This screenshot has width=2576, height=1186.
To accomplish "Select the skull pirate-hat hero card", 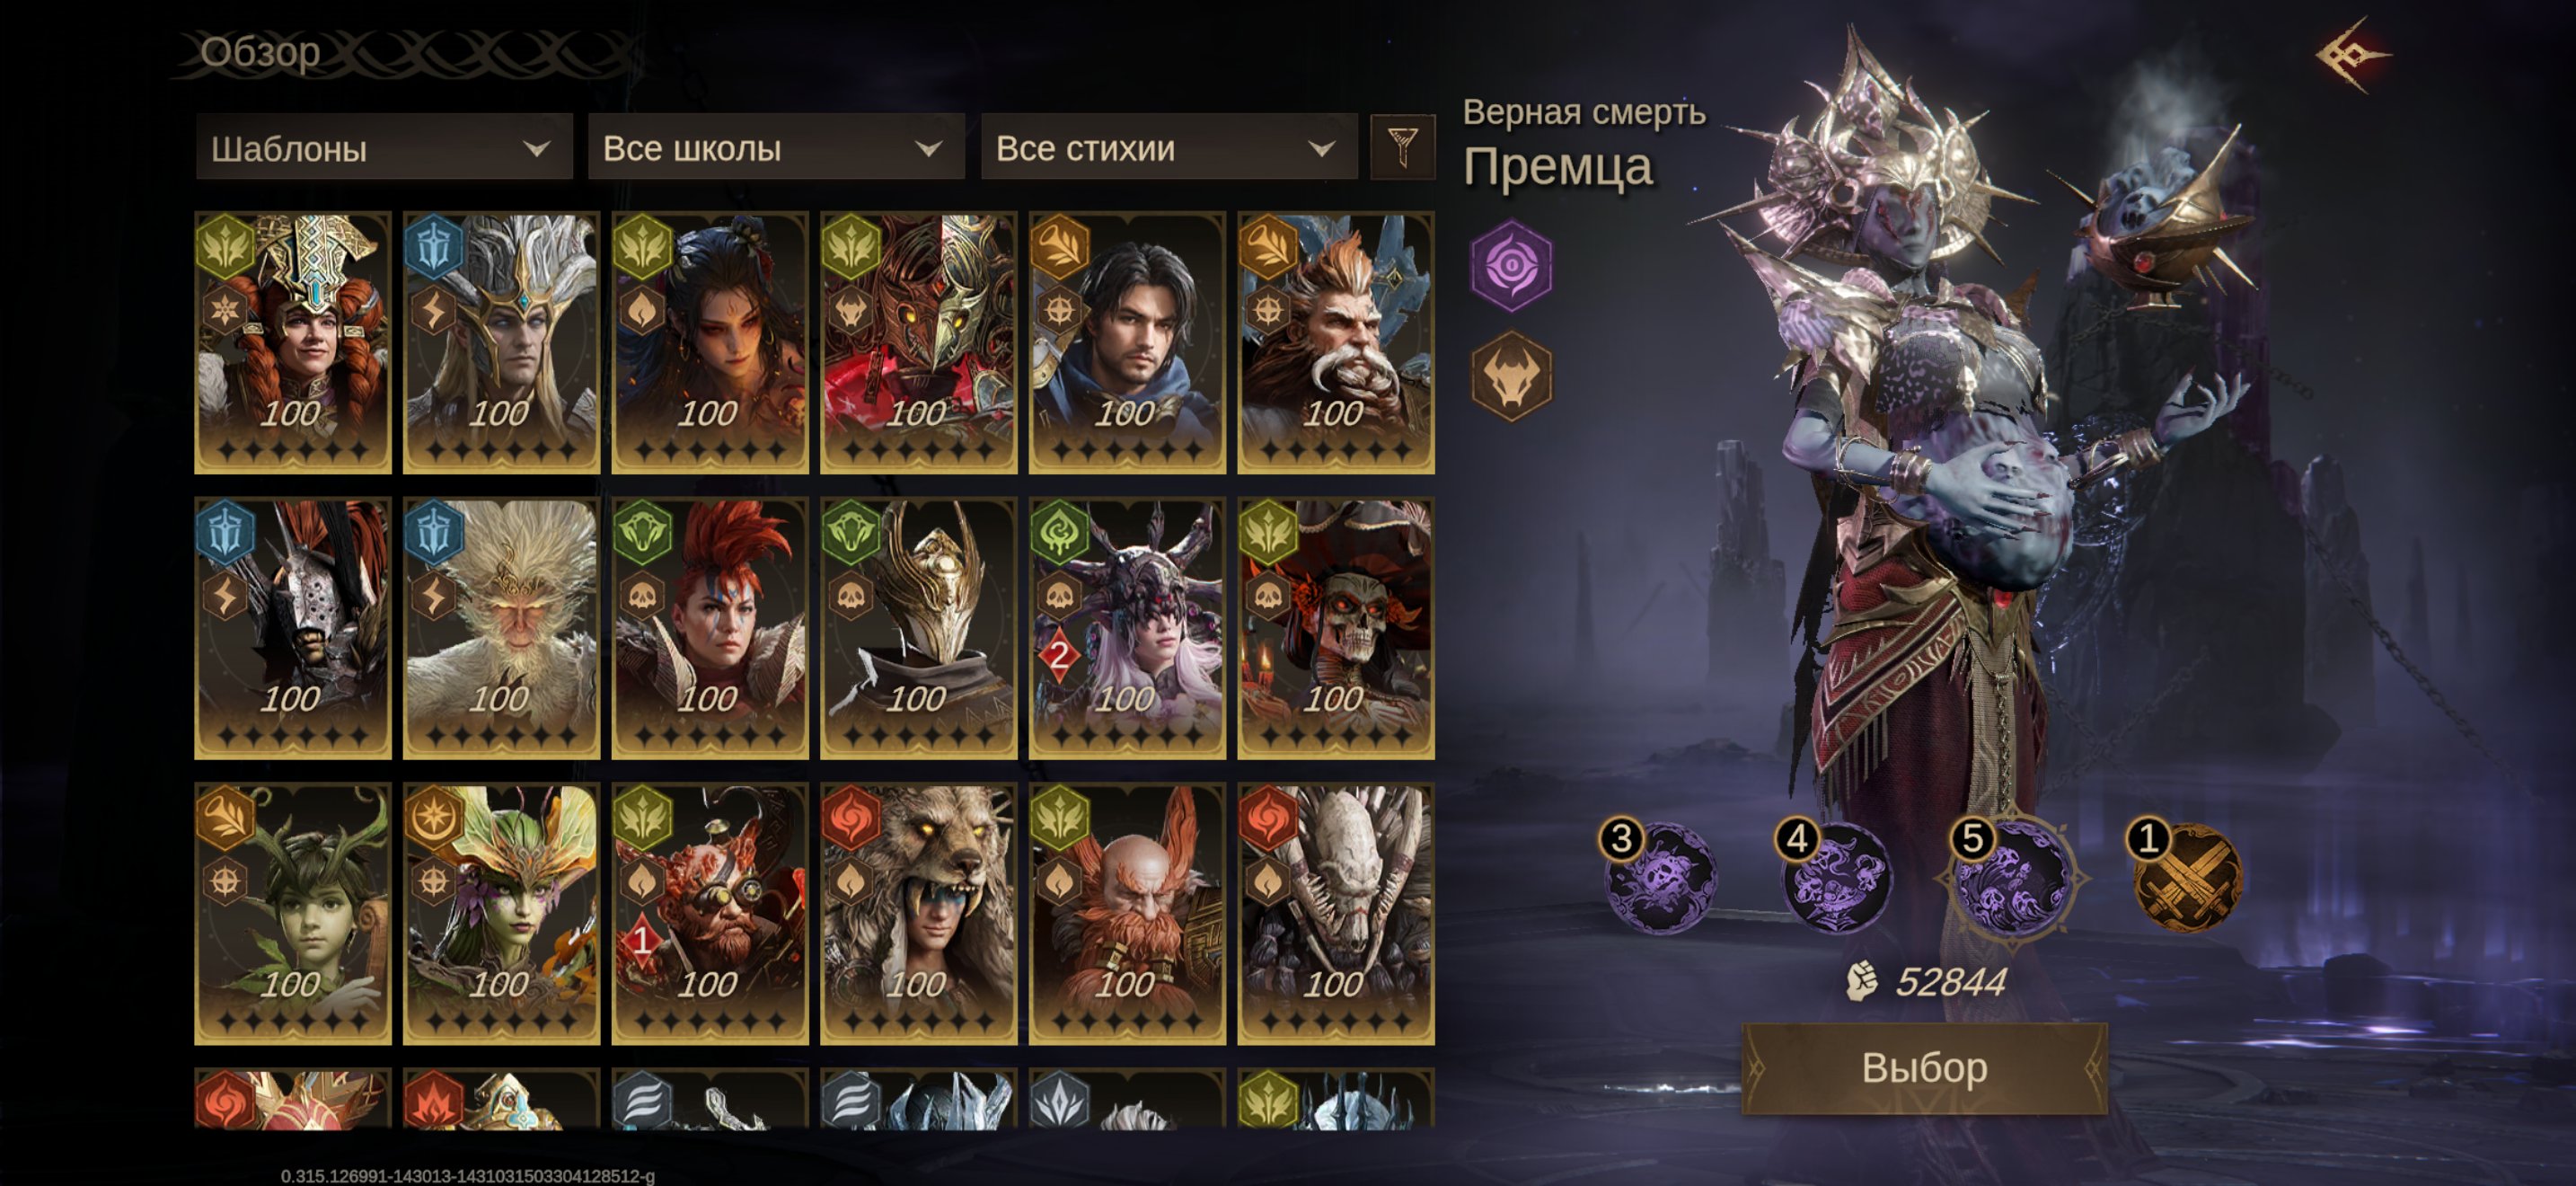I will (x=1335, y=628).
